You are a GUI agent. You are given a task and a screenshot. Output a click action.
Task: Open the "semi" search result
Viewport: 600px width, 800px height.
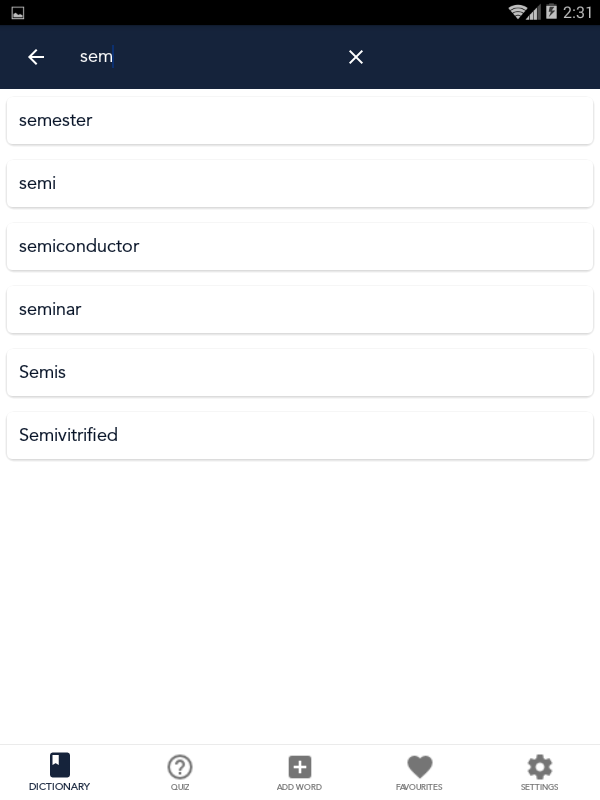click(x=300, y=184)
